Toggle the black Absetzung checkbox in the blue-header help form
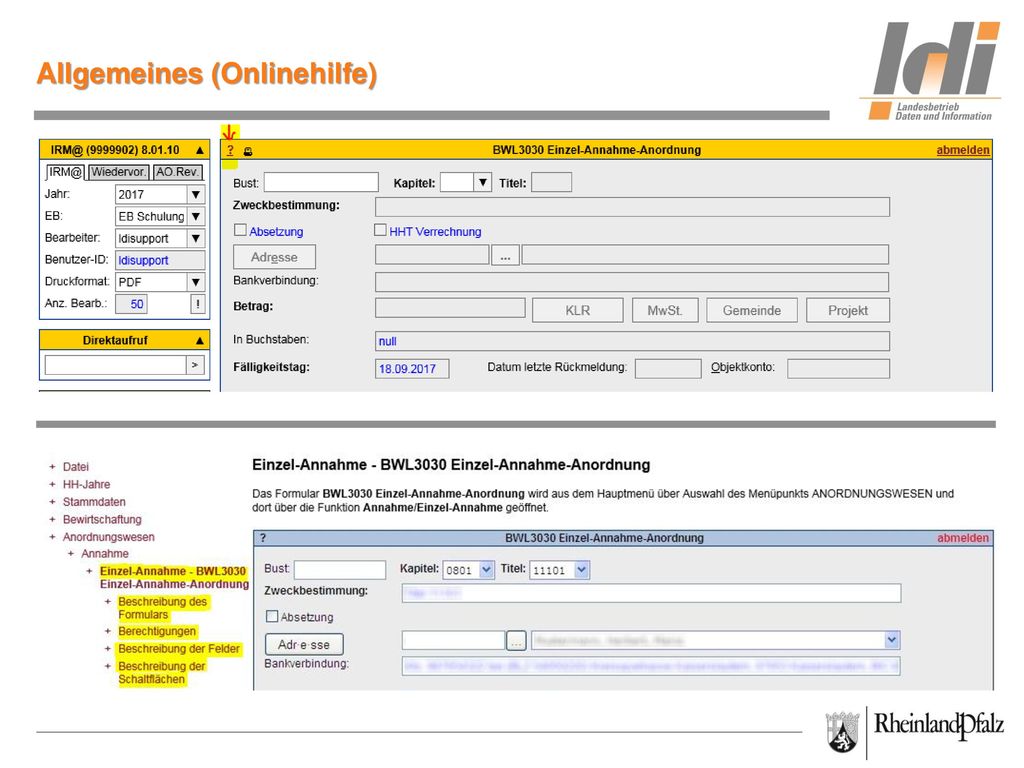Screen dimensions: 1024x768 pos(272,616)
